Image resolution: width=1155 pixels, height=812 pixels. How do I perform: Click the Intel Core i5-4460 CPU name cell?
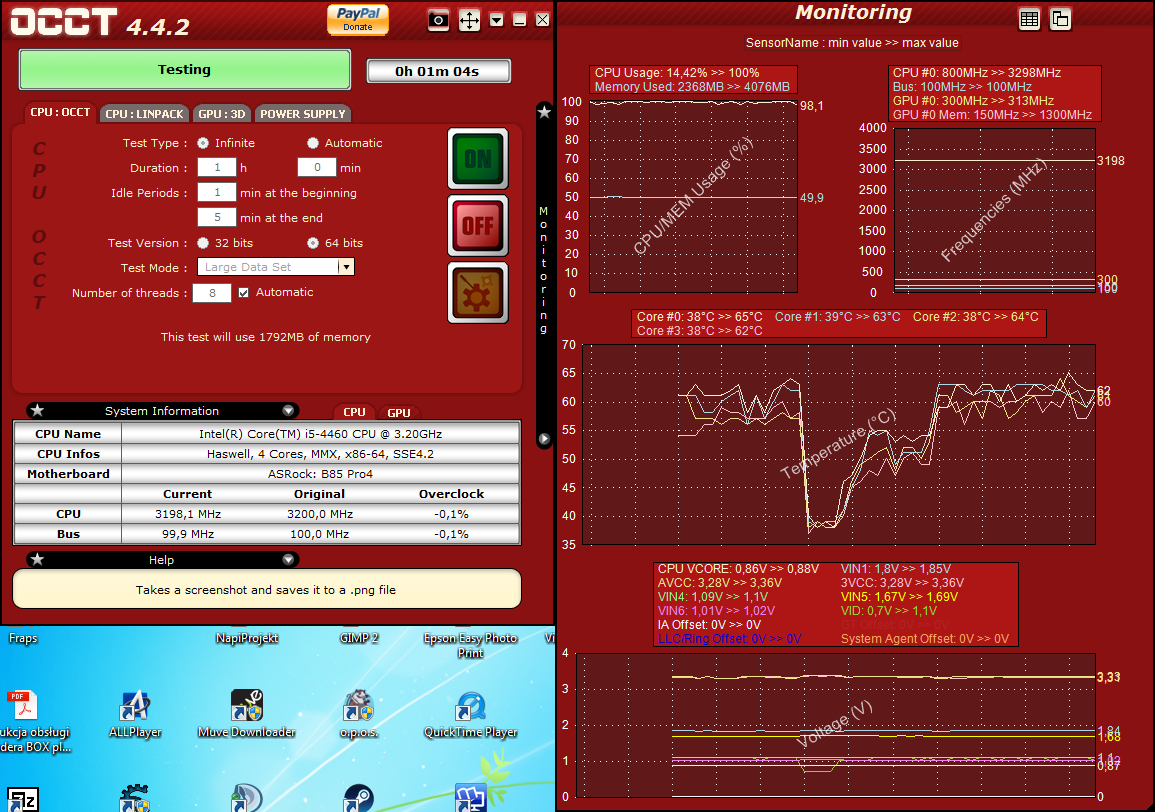point(320,434)
